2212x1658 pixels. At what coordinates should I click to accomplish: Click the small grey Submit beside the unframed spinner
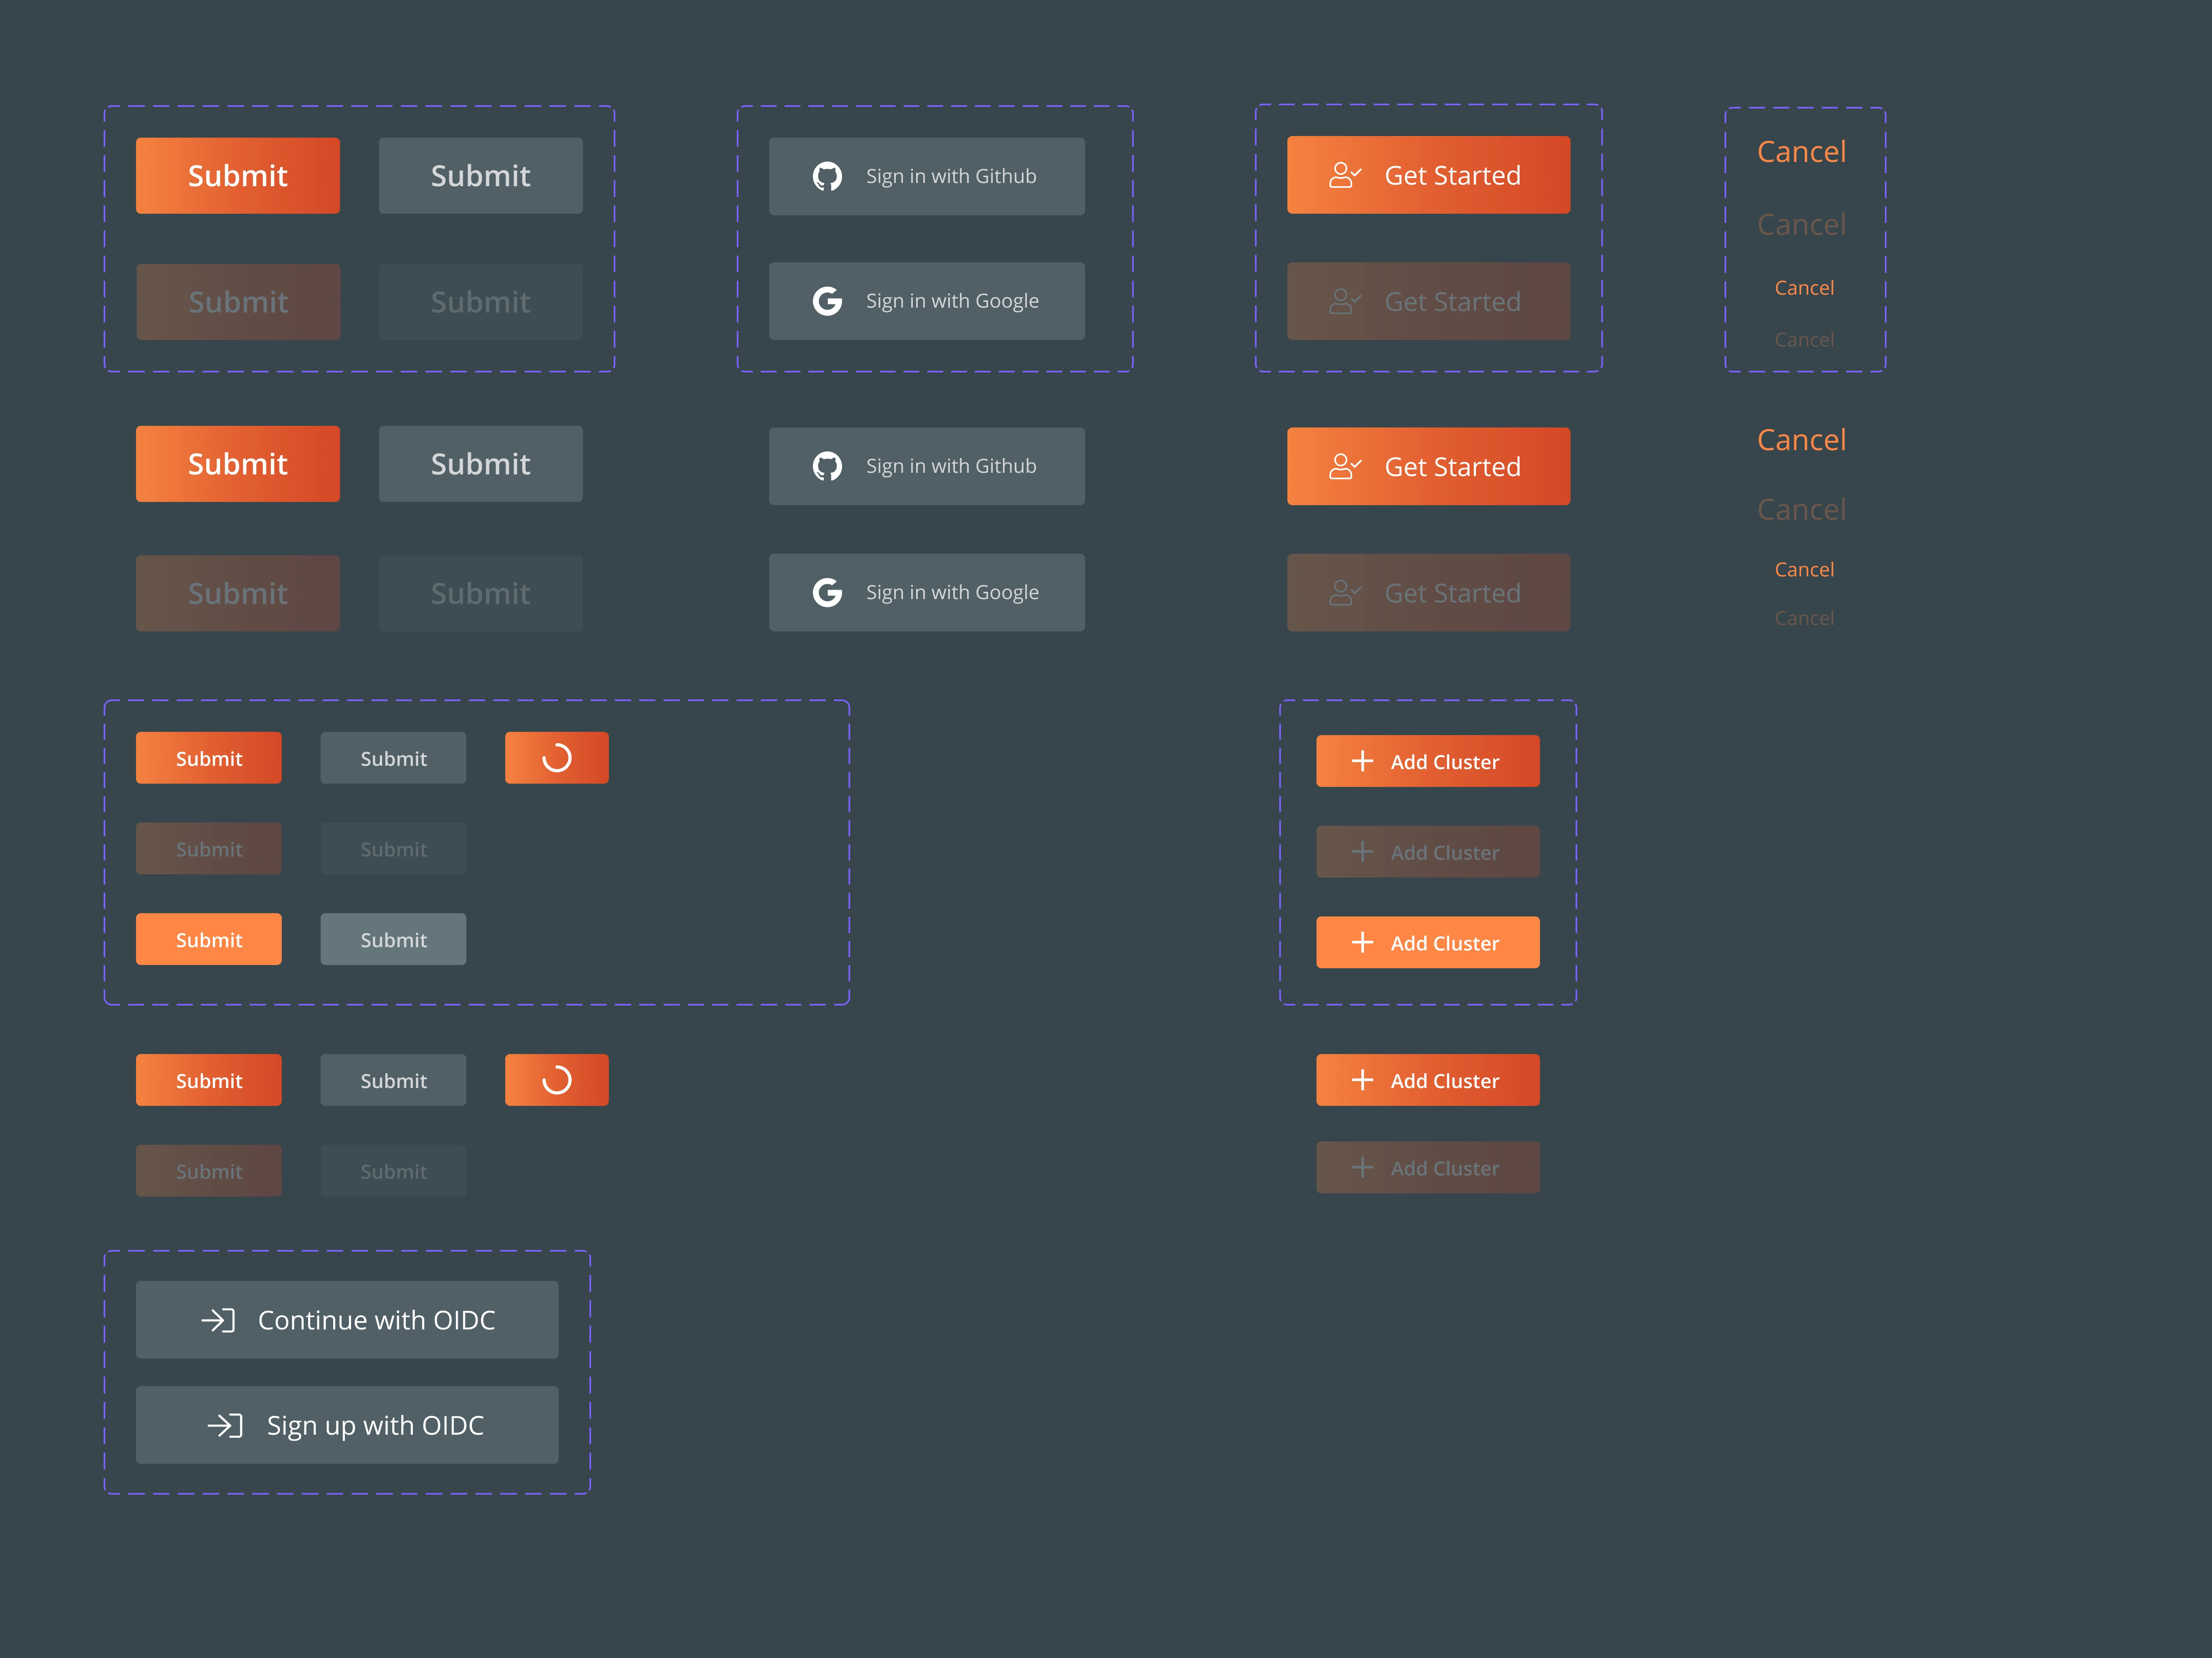tap(393, 1080)
